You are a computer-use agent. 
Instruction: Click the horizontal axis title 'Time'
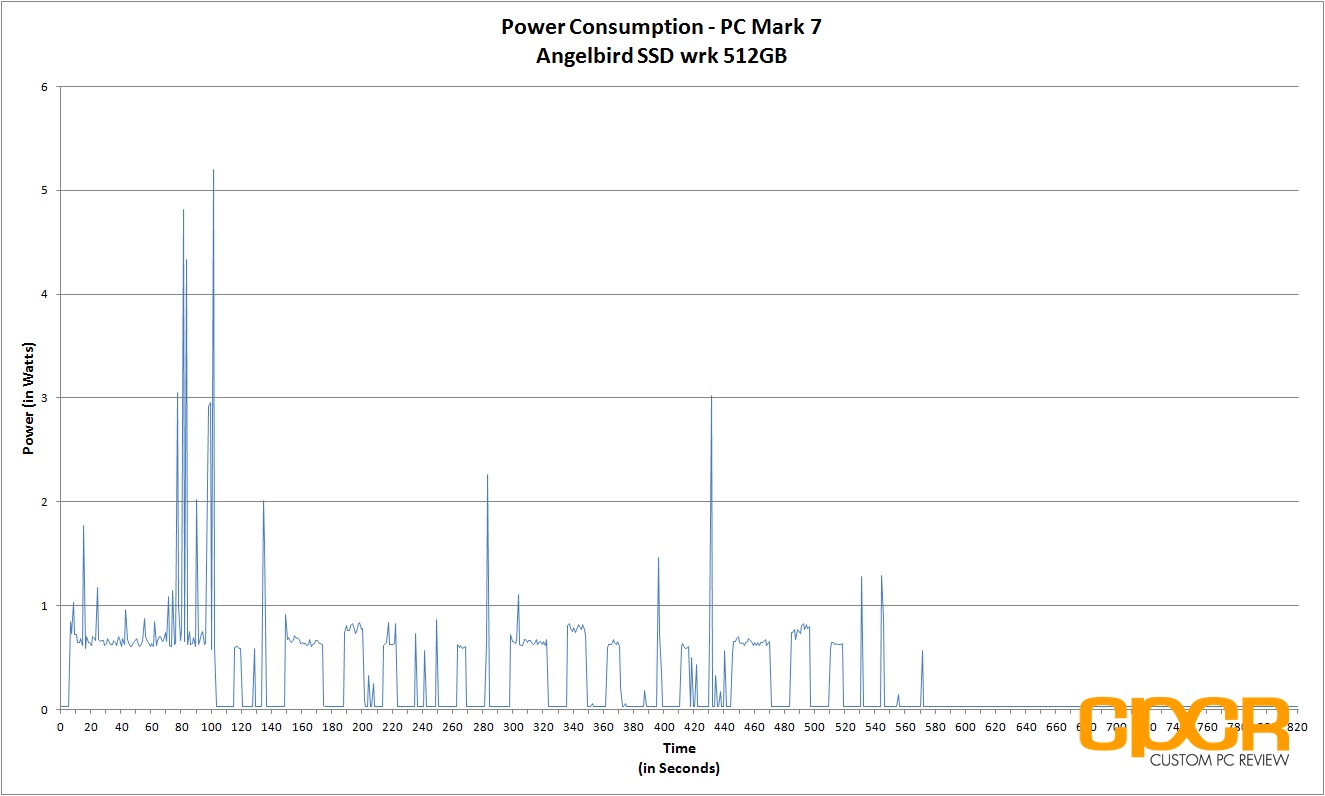[x=678, y=748]
